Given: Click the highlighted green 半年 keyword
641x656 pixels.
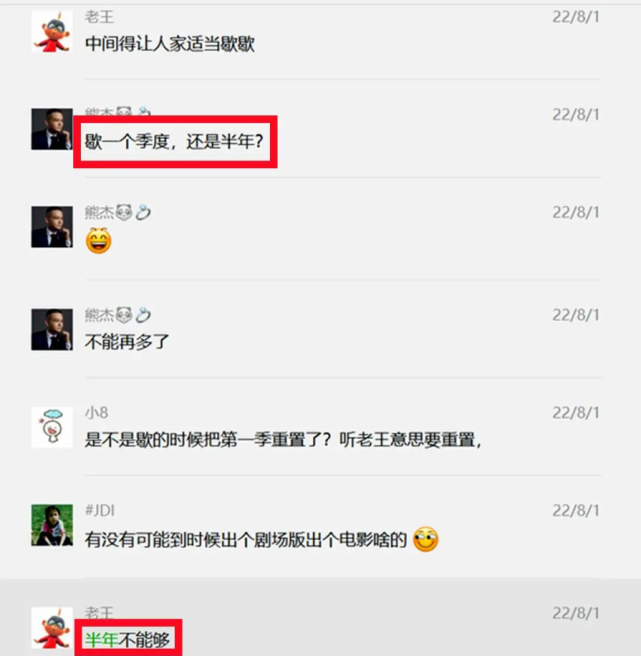Looking at the screenshot, I should pos(102,640).
